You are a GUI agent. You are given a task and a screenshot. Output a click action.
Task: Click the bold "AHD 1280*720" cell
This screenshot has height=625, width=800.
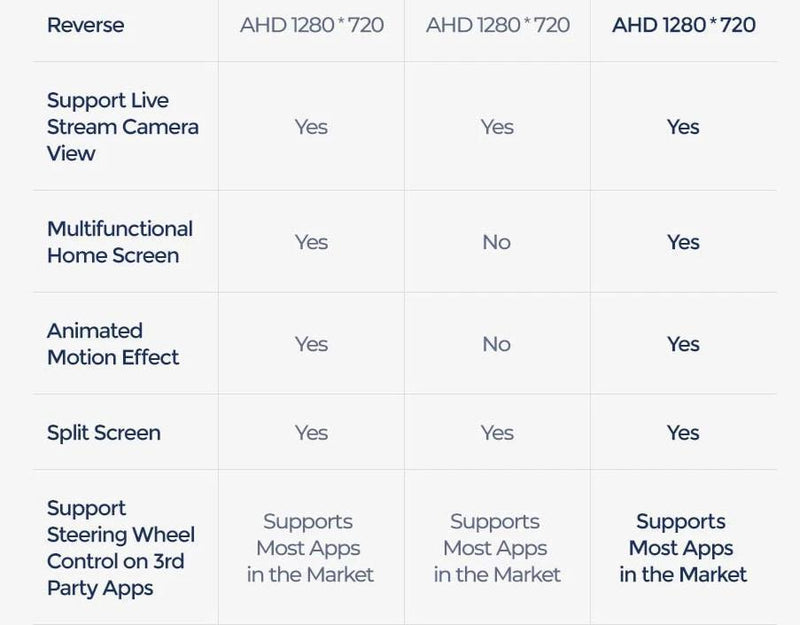pos(683,25)
